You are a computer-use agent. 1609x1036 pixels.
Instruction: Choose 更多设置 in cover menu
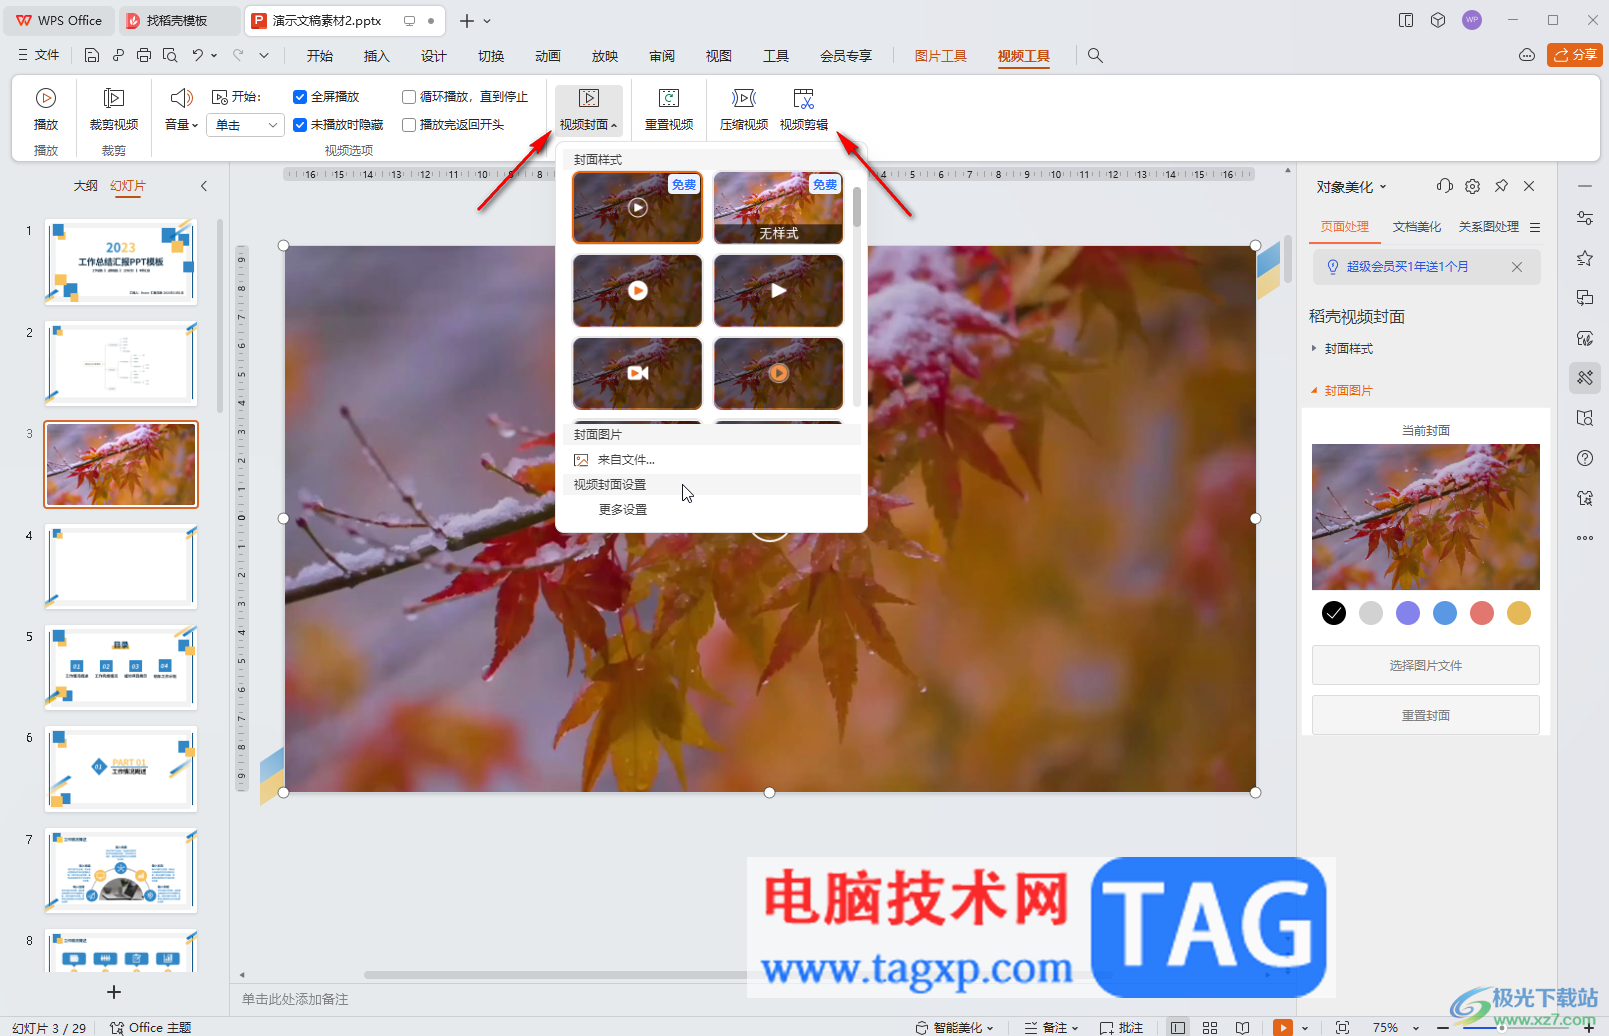(623, 510)
